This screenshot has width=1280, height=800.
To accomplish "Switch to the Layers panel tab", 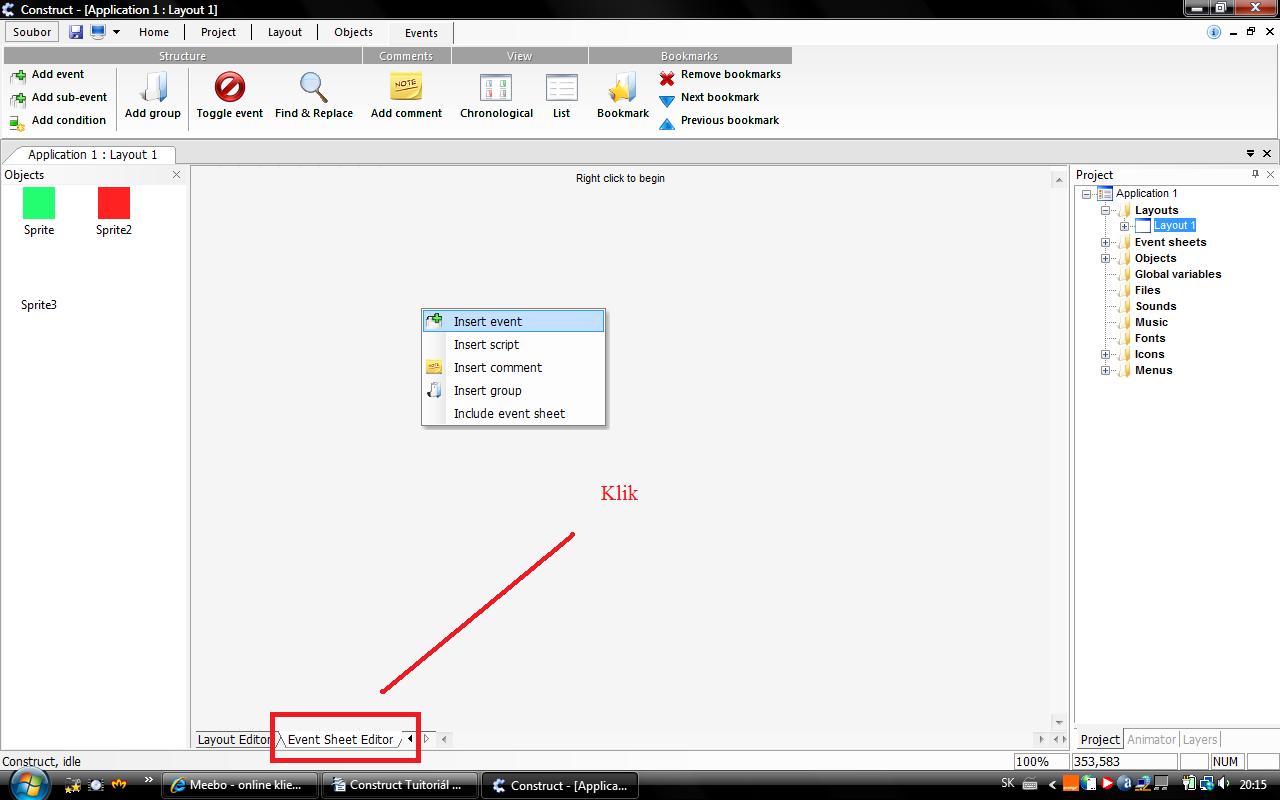I will tap(1200, 739).
